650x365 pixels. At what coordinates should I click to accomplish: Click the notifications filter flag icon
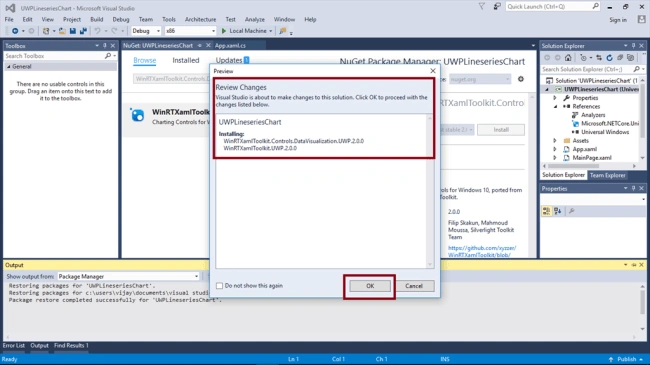click(482, 6)
